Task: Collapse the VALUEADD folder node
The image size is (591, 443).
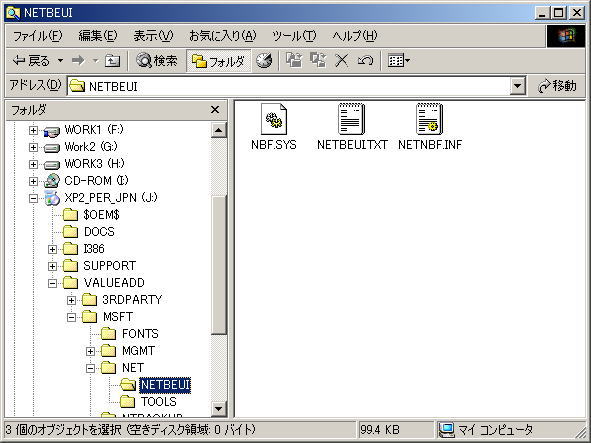Action: [x=52, y=283]
